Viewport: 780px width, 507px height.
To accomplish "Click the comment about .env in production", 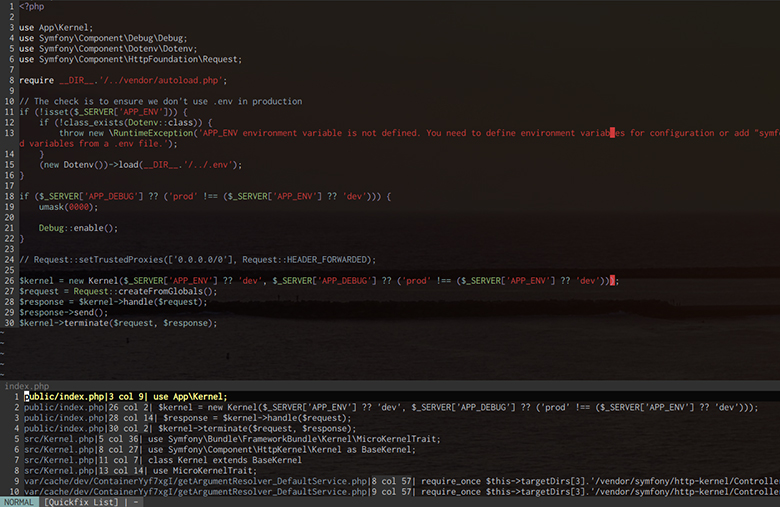I will tap(160, 101).
